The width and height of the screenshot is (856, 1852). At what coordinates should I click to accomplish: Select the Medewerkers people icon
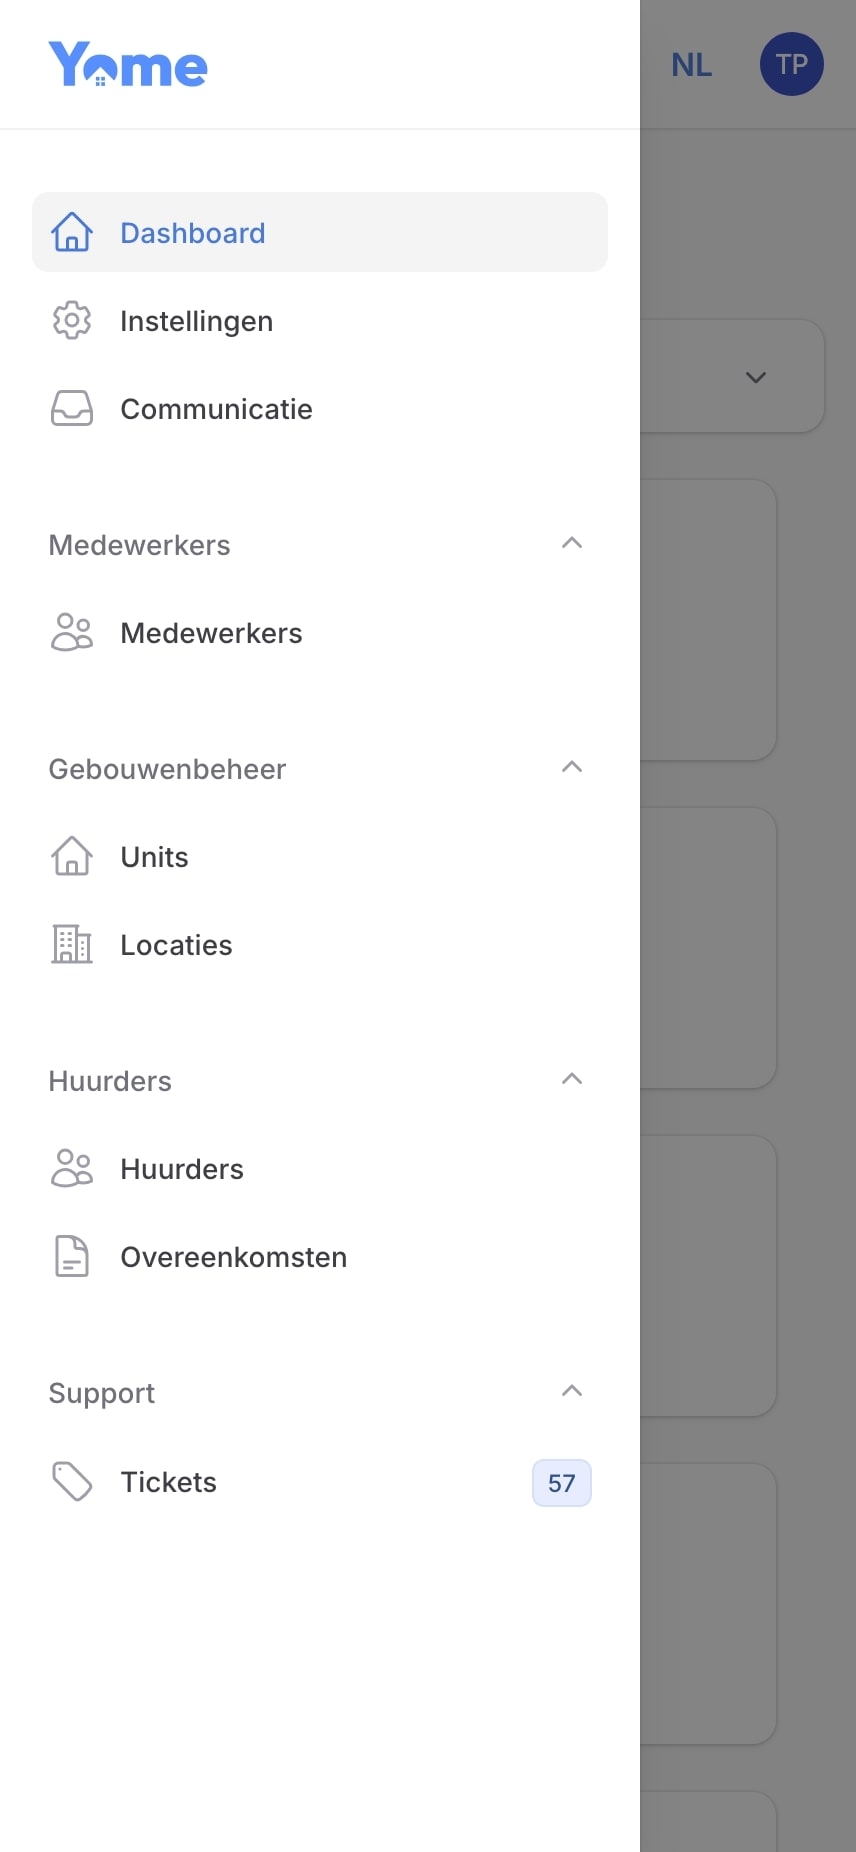(x=71, y=632)
